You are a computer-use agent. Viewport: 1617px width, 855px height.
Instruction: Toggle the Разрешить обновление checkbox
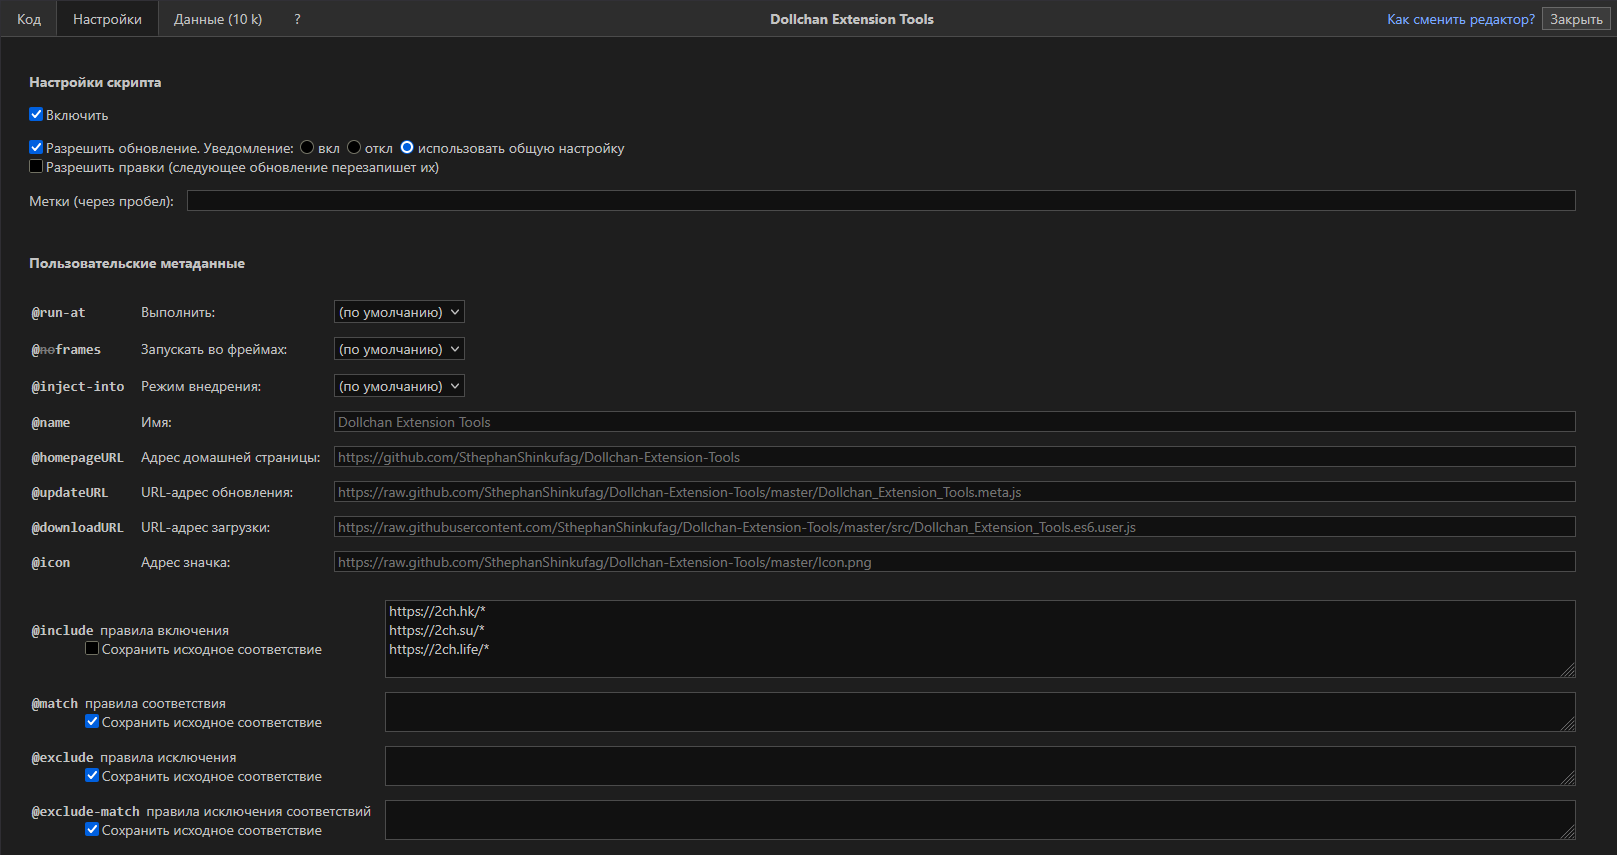pos(36,147)
